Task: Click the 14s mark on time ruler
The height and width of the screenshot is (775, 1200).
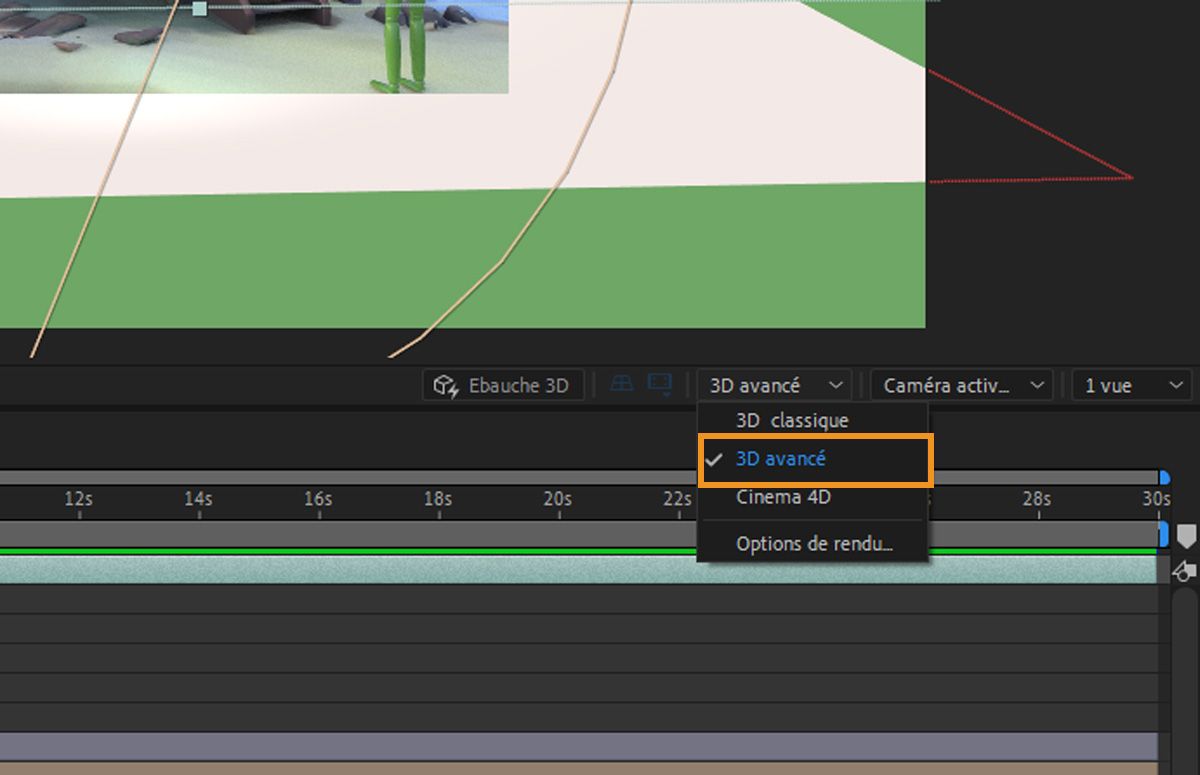Action: click(198, 498)
